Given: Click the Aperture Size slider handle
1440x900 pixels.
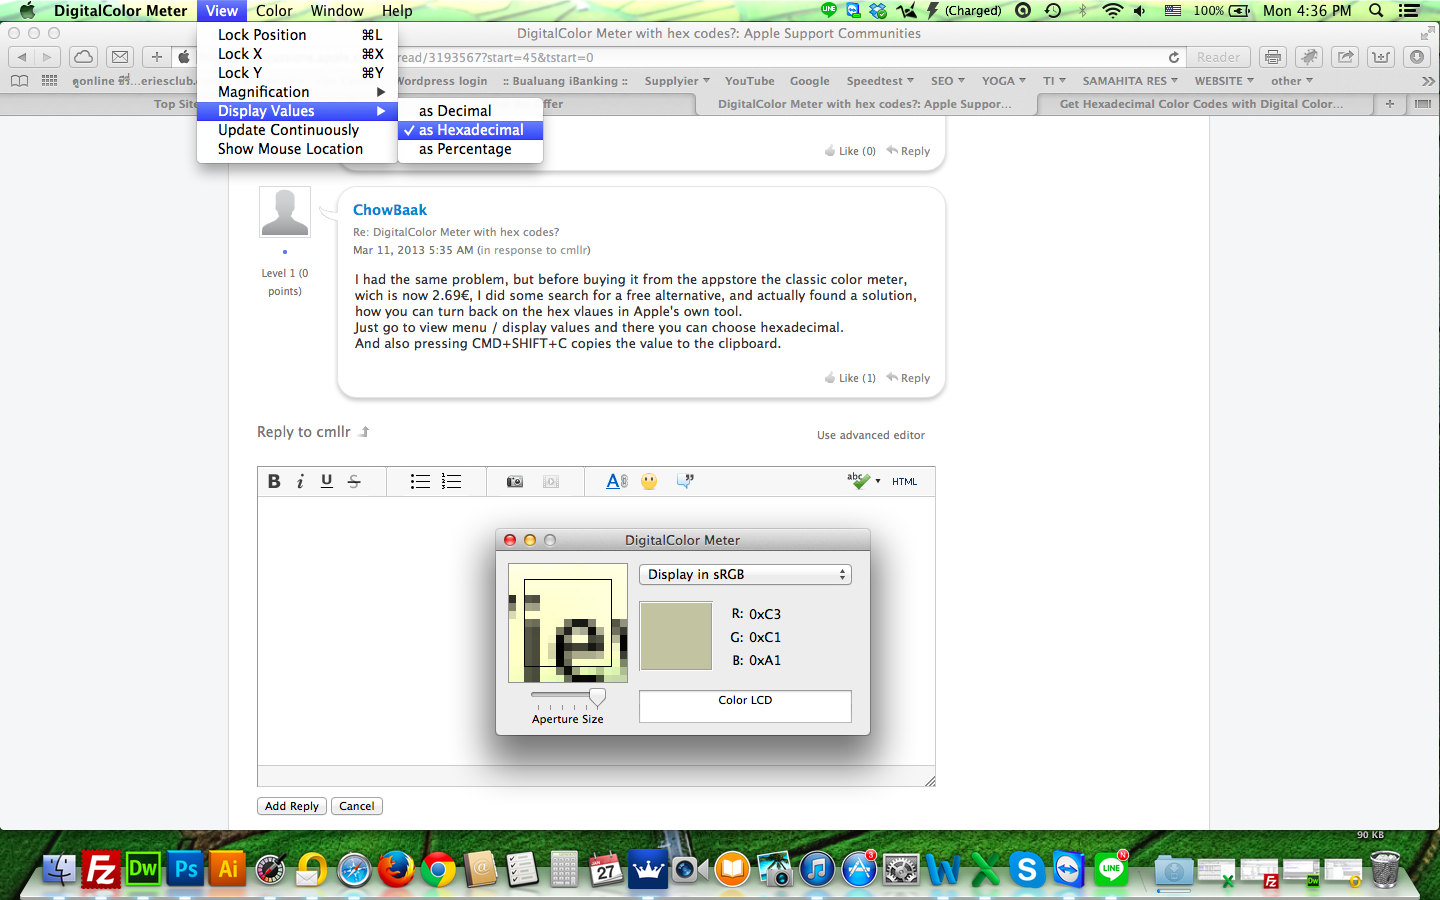Looking at the screenshot, I should (597, 697).
